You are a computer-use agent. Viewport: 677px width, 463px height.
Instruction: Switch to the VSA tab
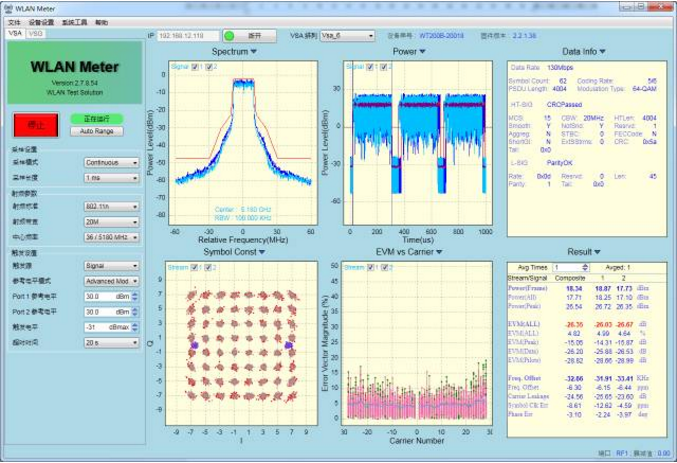15,33
